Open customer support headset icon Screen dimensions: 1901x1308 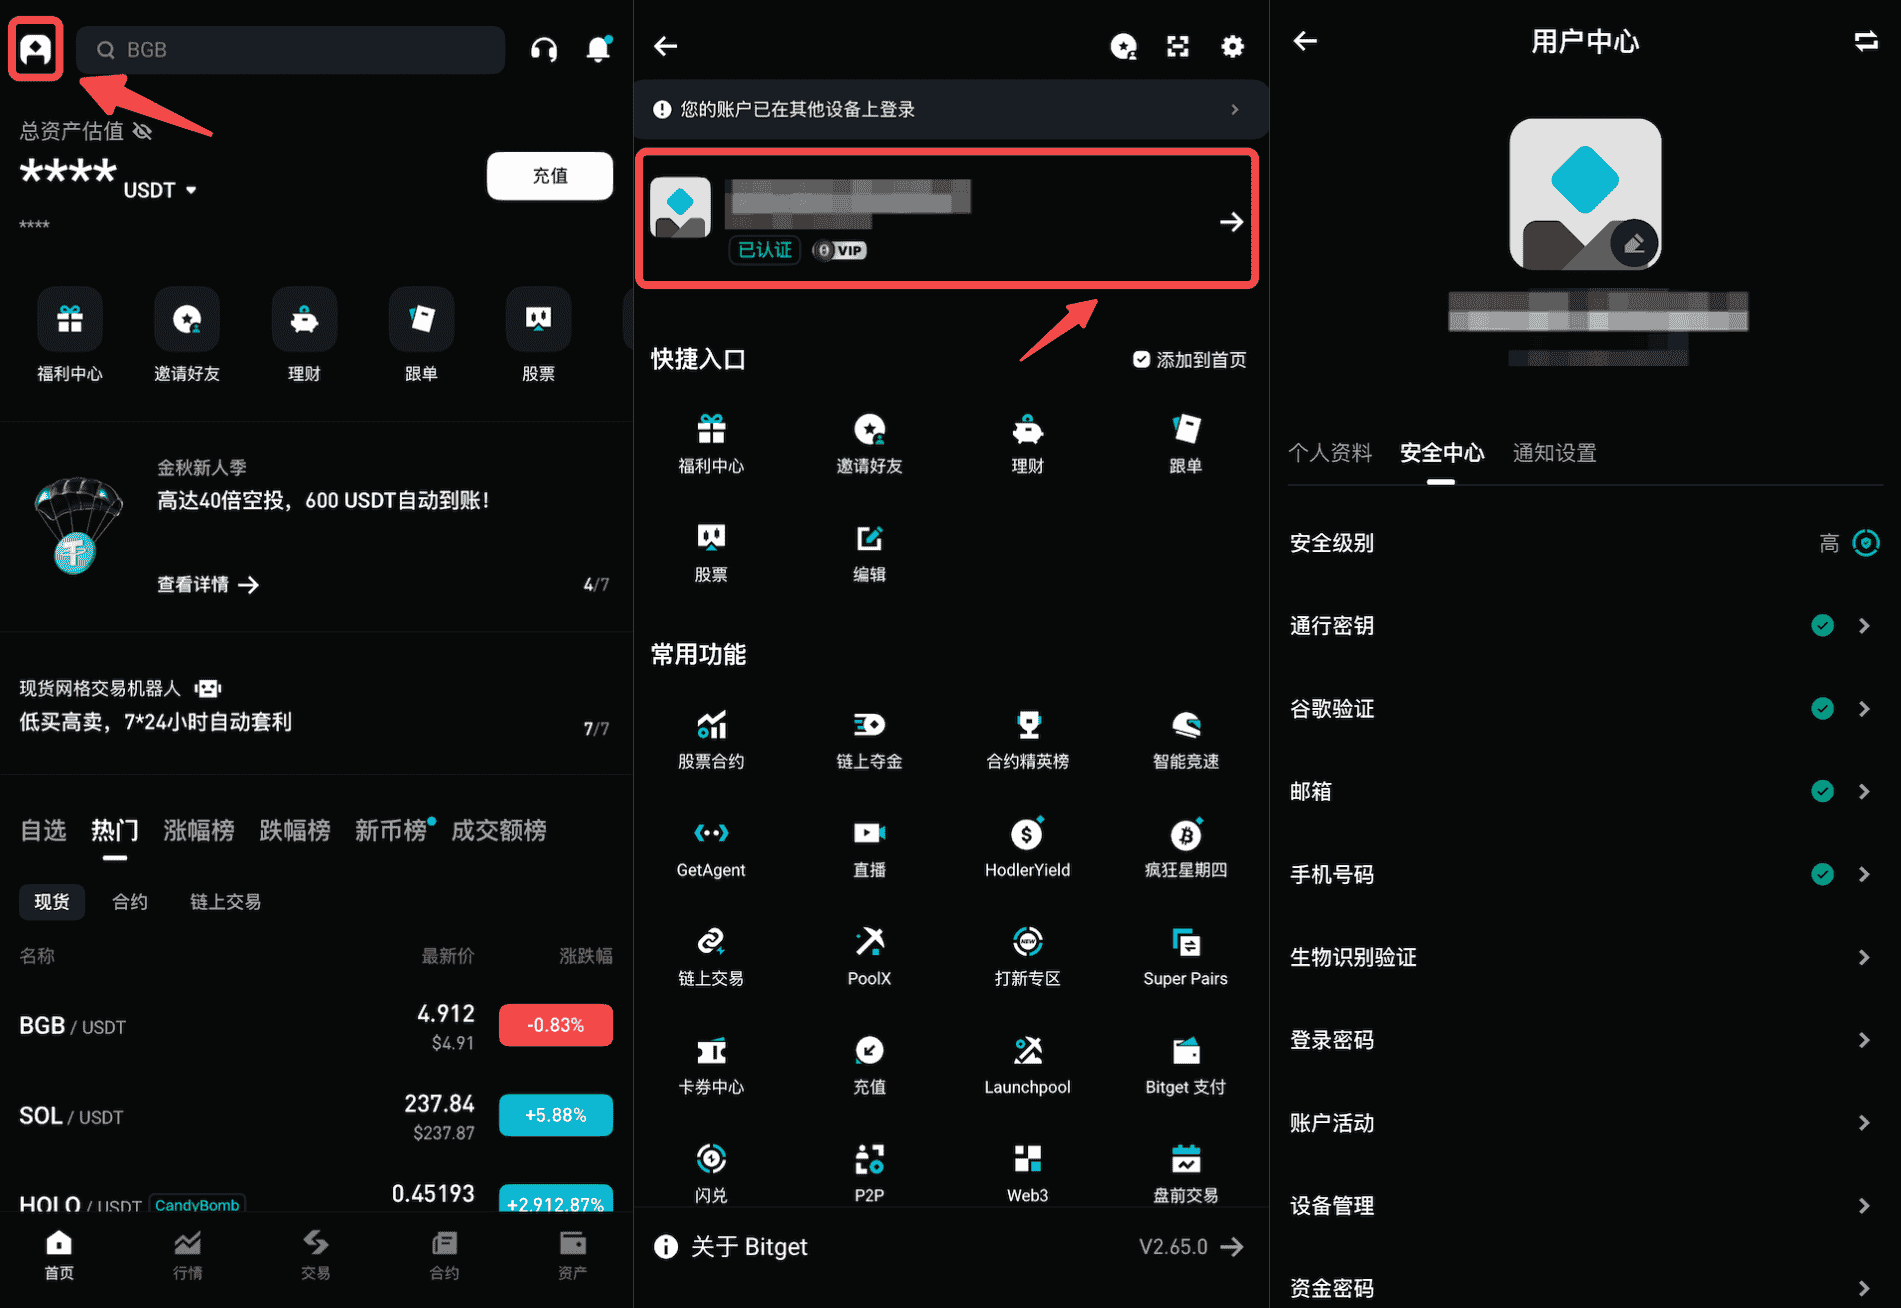[x=544, y=49]
